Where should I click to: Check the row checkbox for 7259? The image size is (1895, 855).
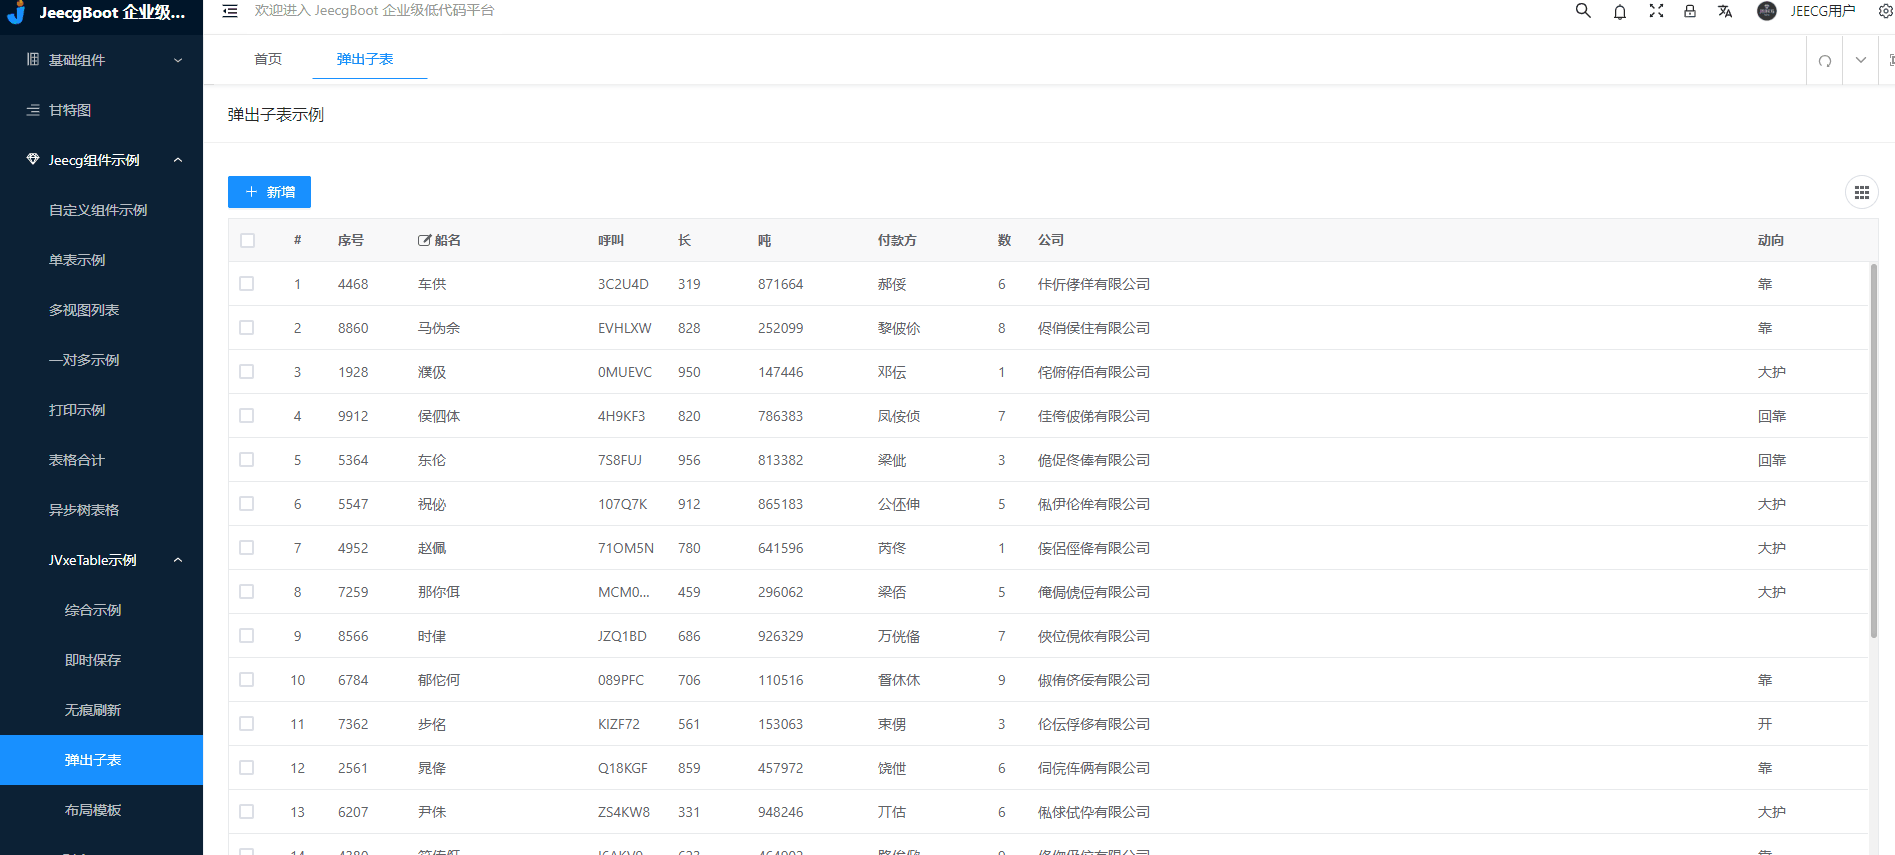click(x=247, y=592)
